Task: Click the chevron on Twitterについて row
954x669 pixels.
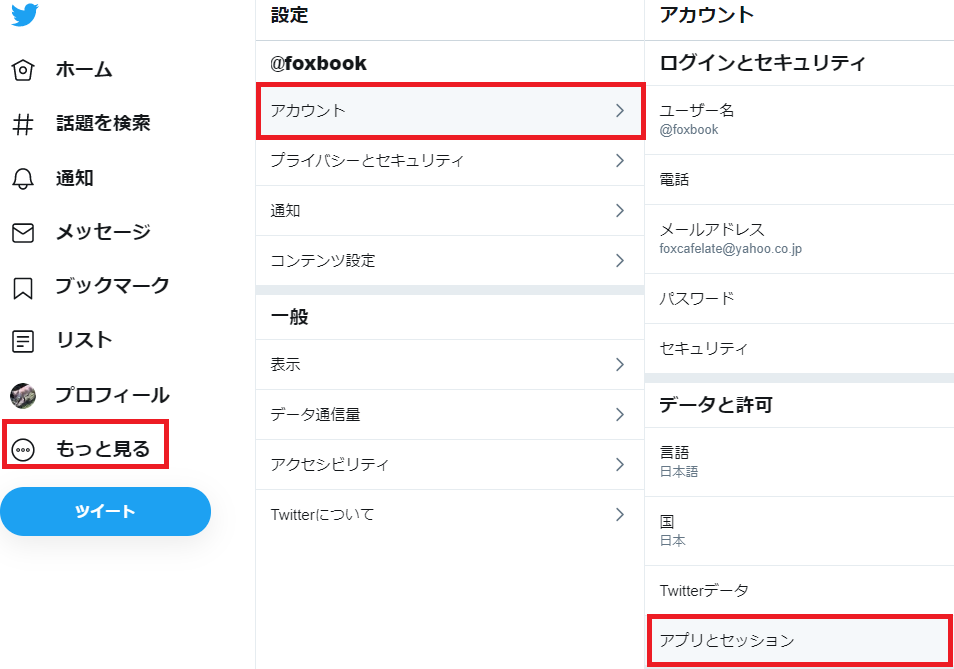Action: pos(620,514)
